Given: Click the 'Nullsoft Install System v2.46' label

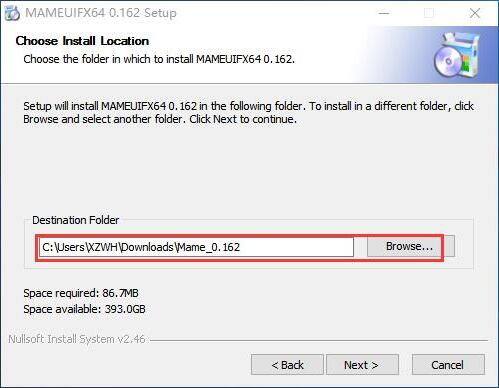Looking at the screenshot, I should pos(77,339).
